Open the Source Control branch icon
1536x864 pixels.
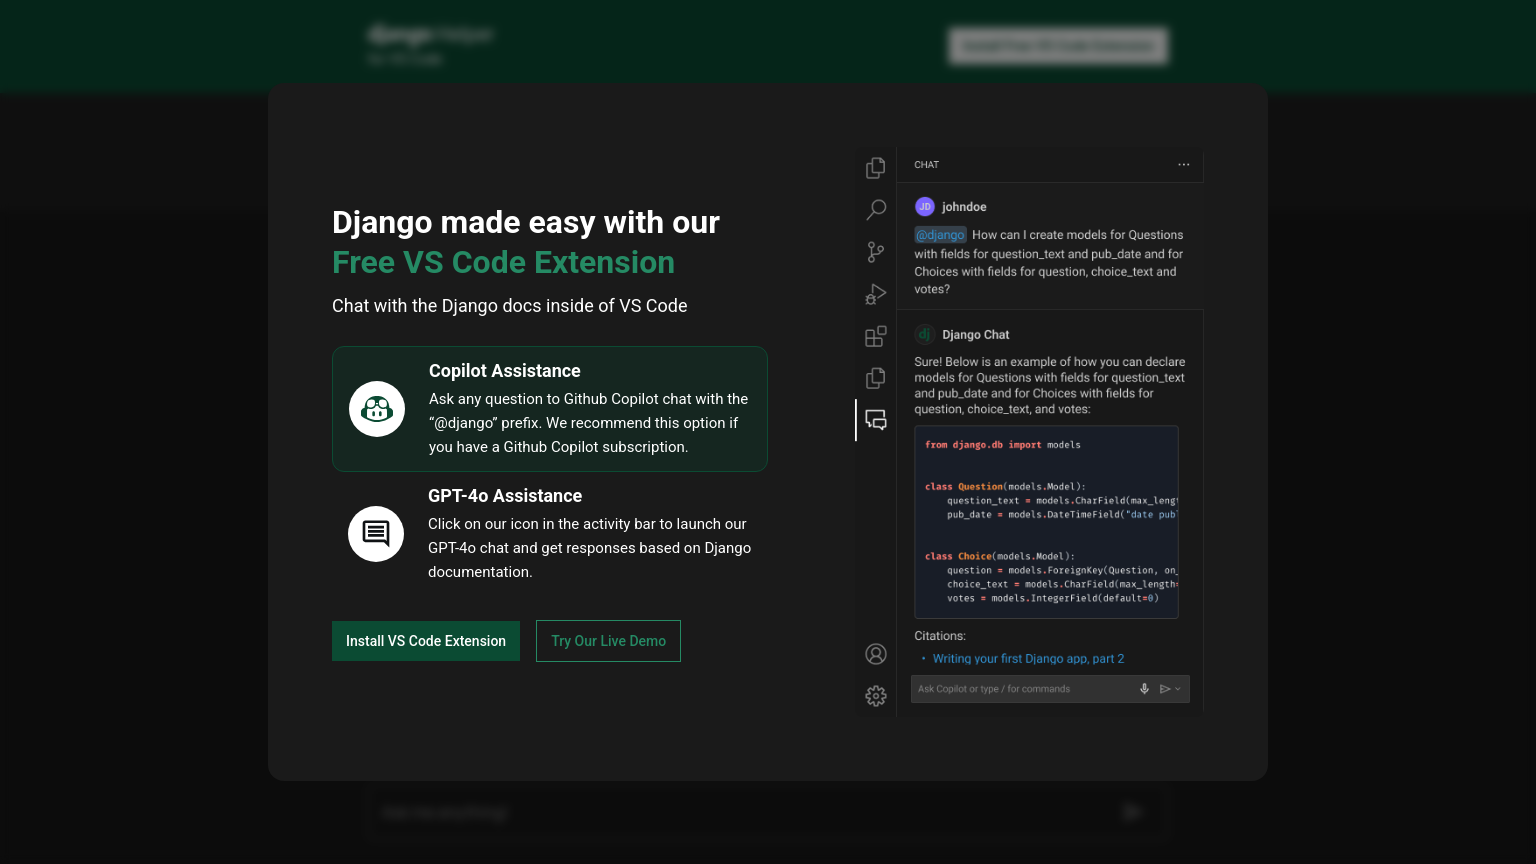pos(875,252)
